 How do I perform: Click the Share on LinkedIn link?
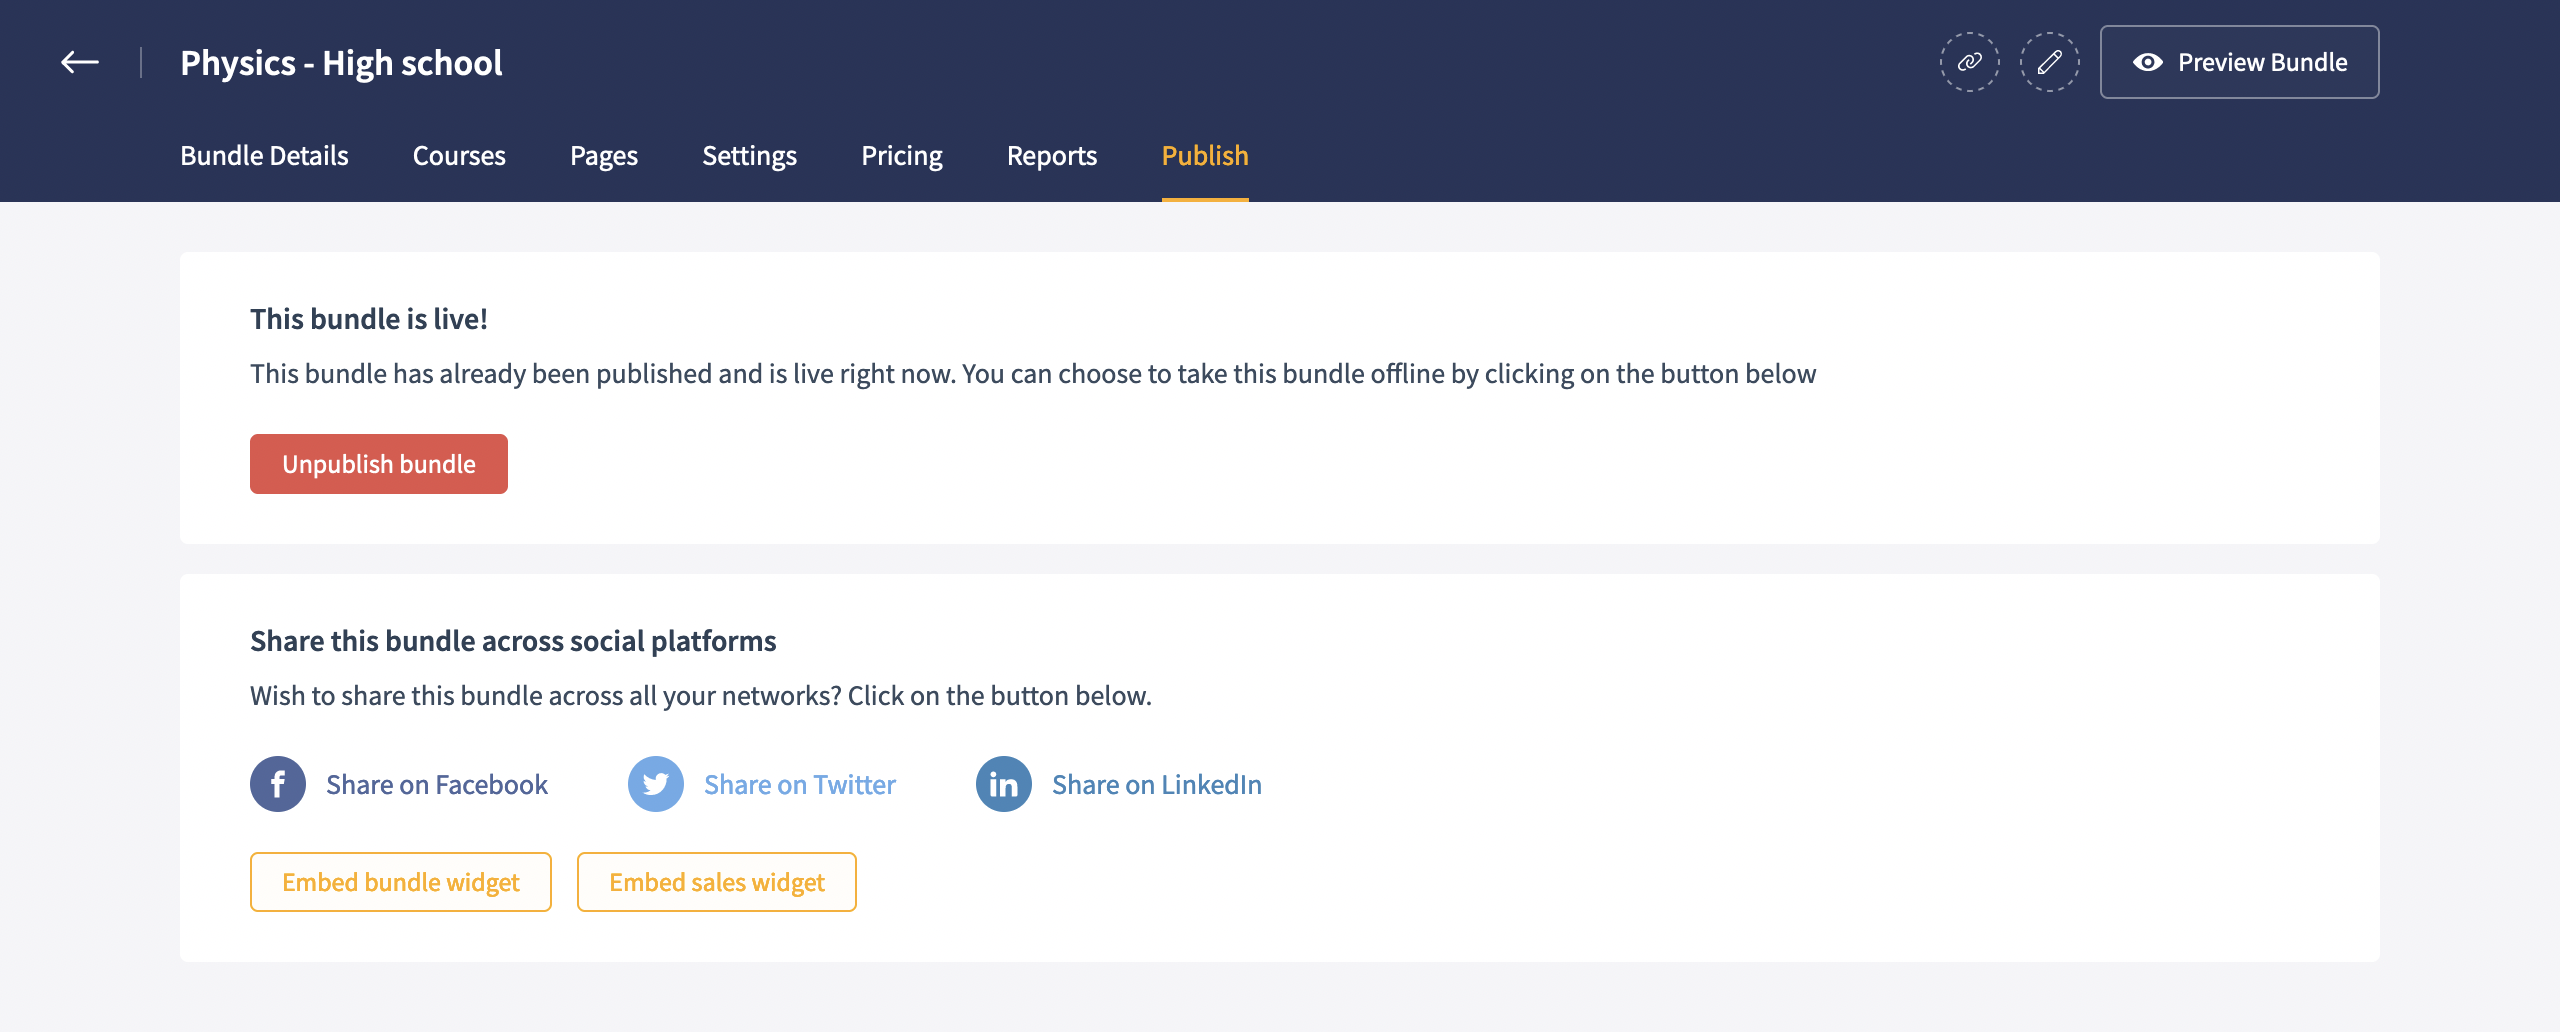tap(1157, 785)
